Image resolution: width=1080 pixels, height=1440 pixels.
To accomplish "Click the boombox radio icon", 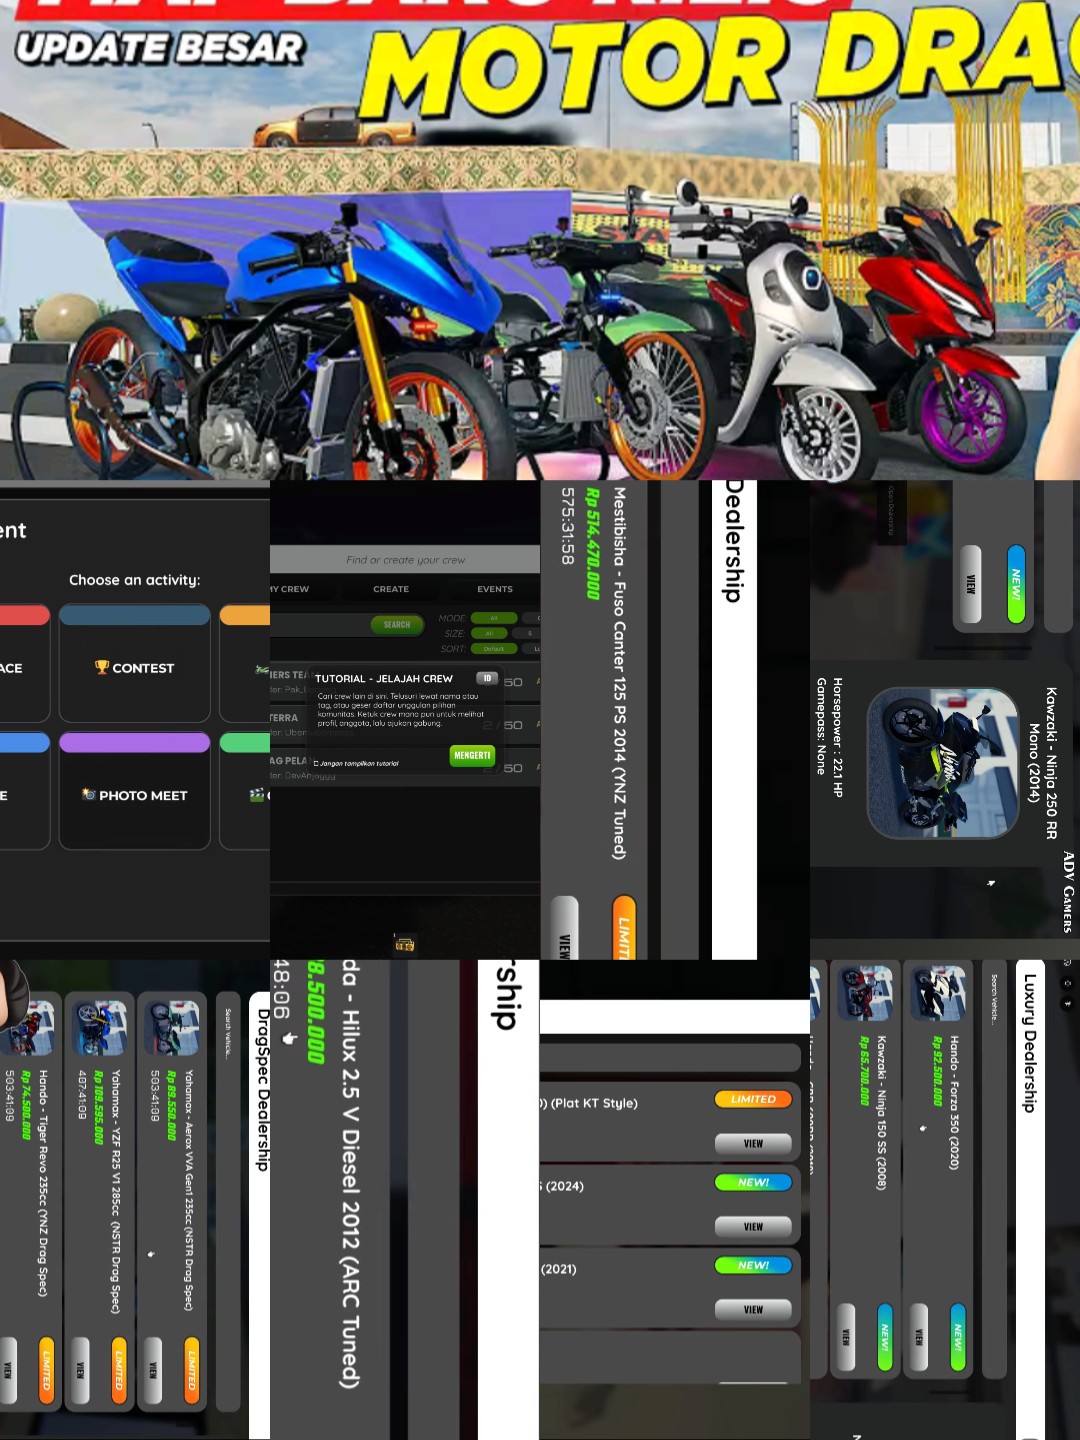I will point(405,944).
